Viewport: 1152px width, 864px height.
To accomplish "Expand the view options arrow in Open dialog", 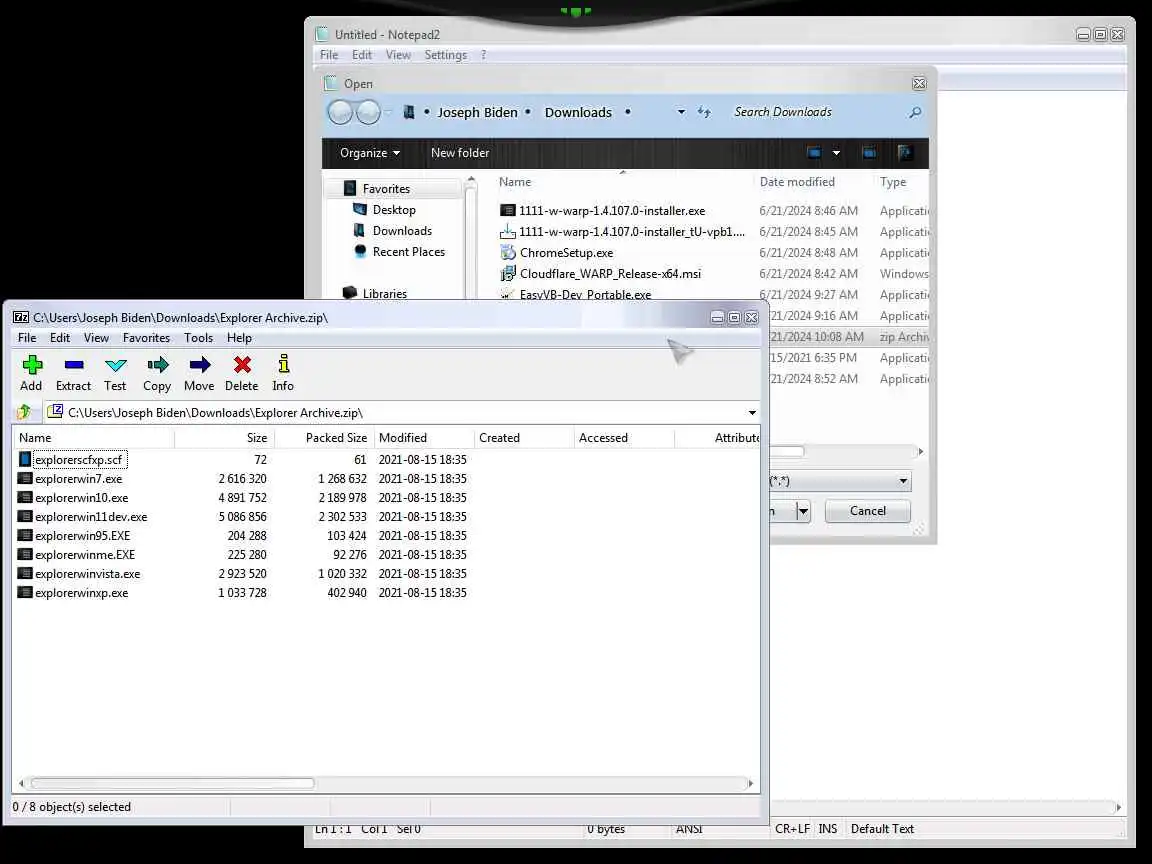I will [x=836, y=153].
